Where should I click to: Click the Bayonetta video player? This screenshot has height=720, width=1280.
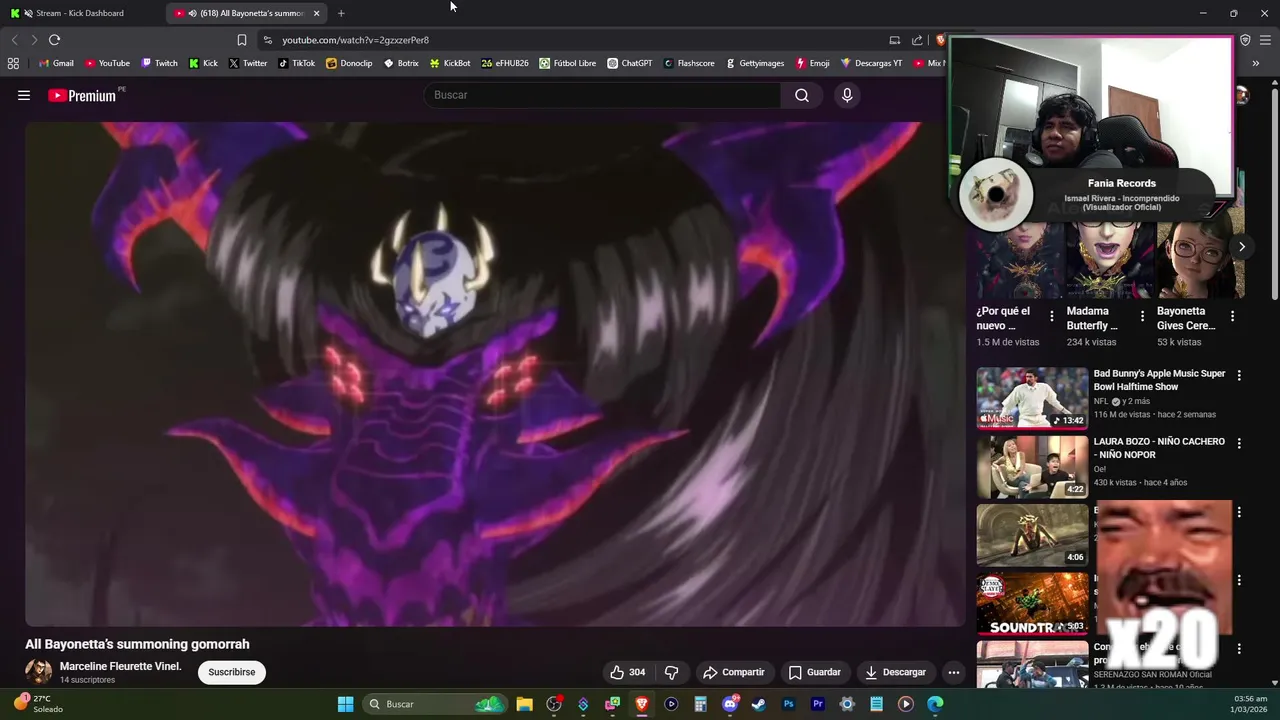pos(495,374)
